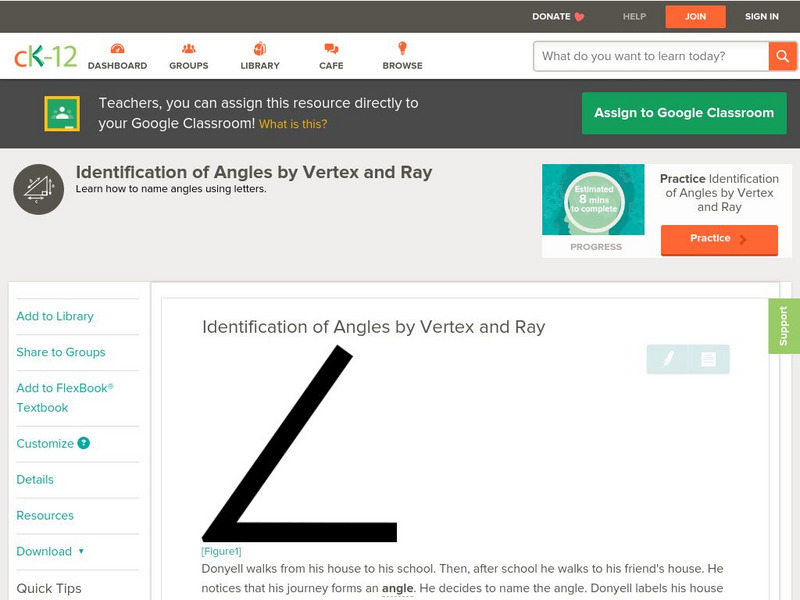The image size is (800, 600).
Task: Select Add to Library
Action: tap(55, 316)
